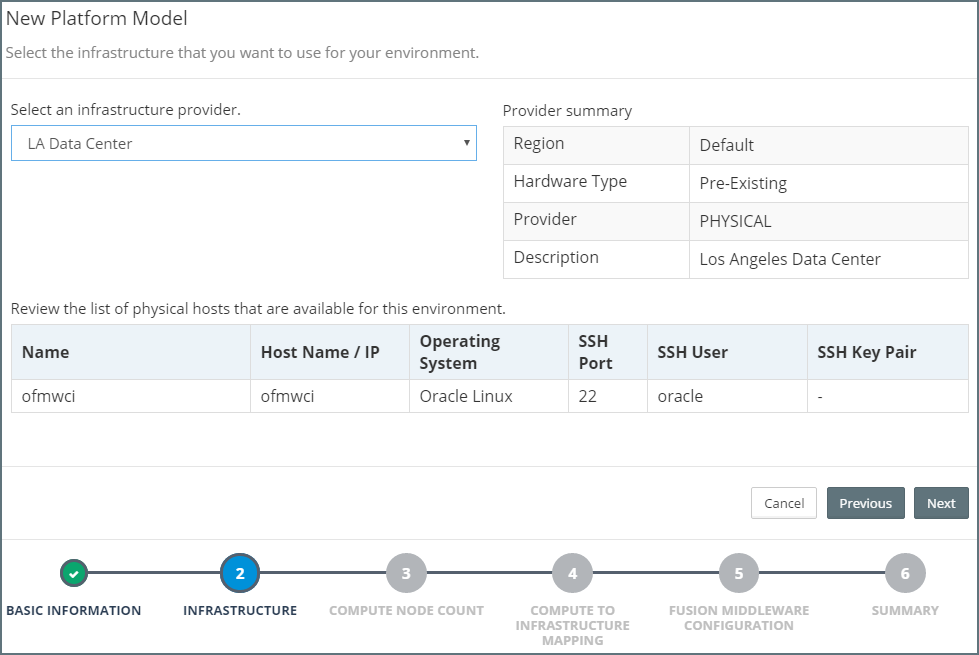Select step 4 circle in the wizard
This screenshot has width=979, height=655.
click(572, 573)
